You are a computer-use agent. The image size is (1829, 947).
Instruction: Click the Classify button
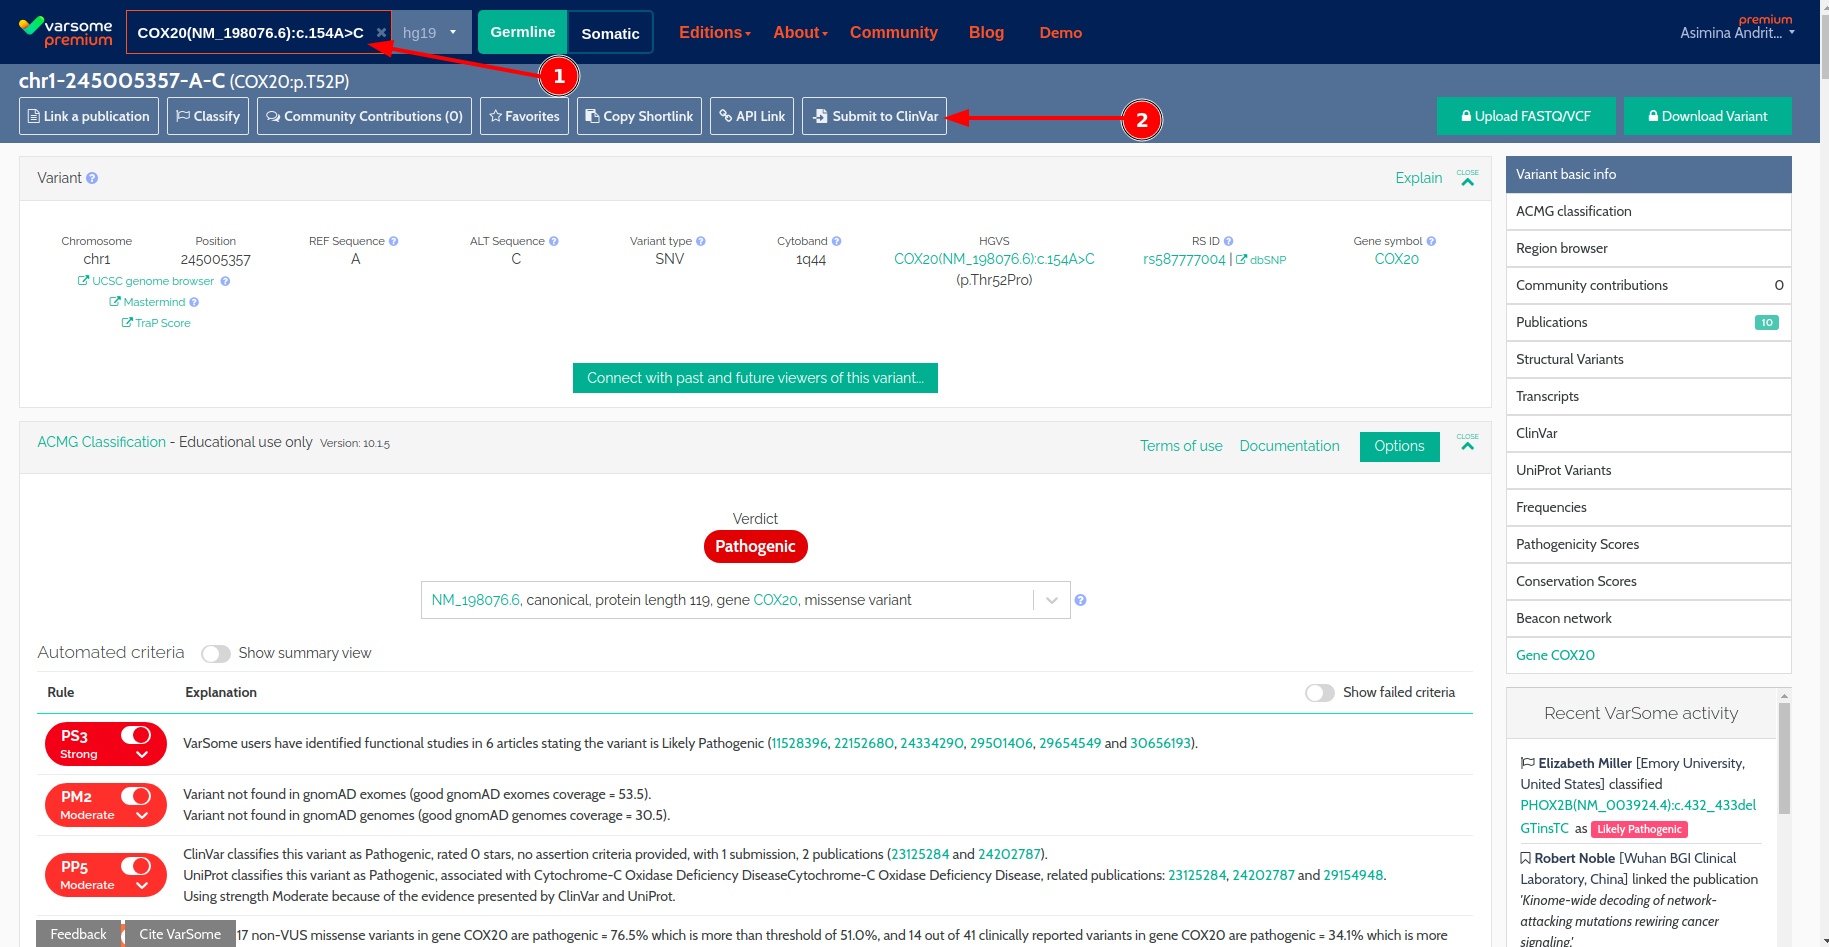(208, 116)
